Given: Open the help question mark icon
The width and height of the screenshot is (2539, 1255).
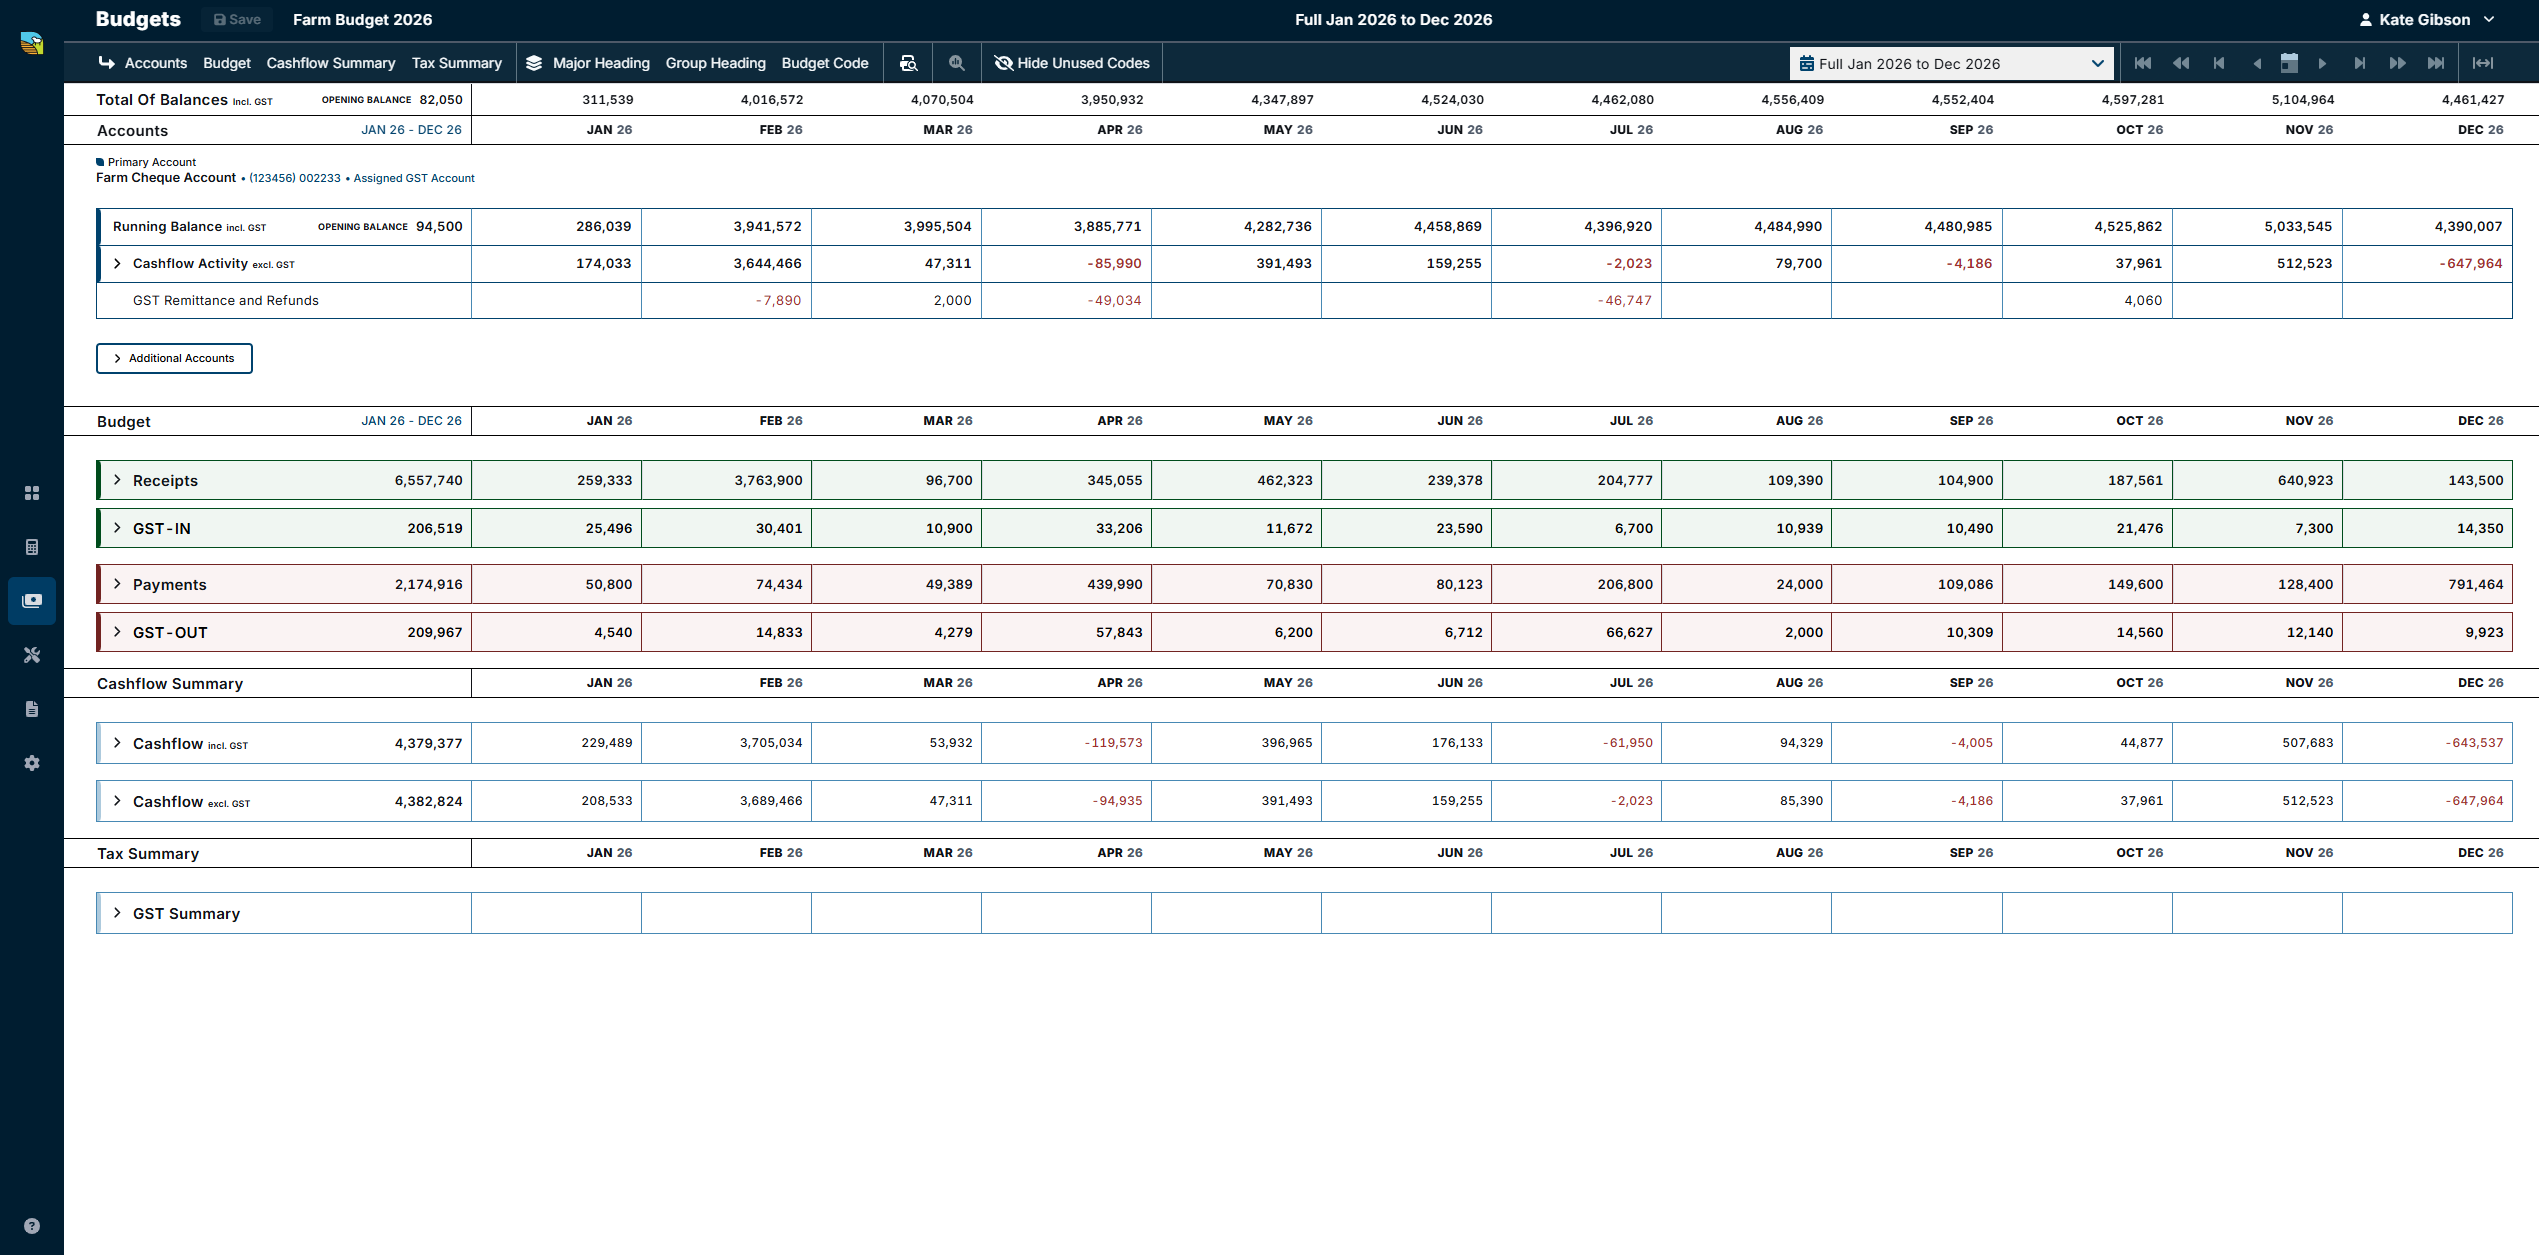Looking at the screenshot, I should pos(32,1226).
